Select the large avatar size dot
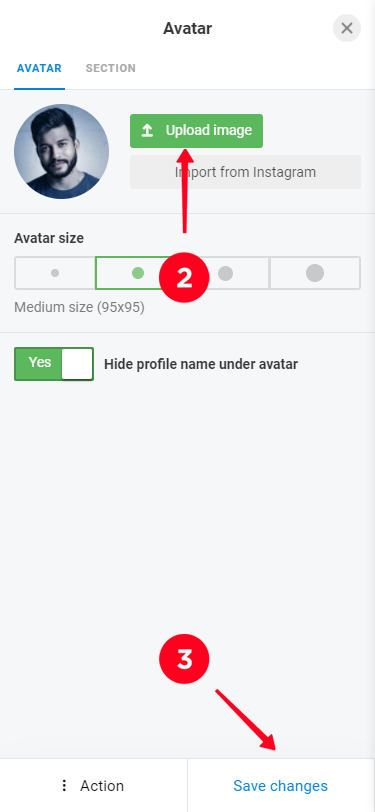This screenshot has width=375, height=812. [225, 273]
